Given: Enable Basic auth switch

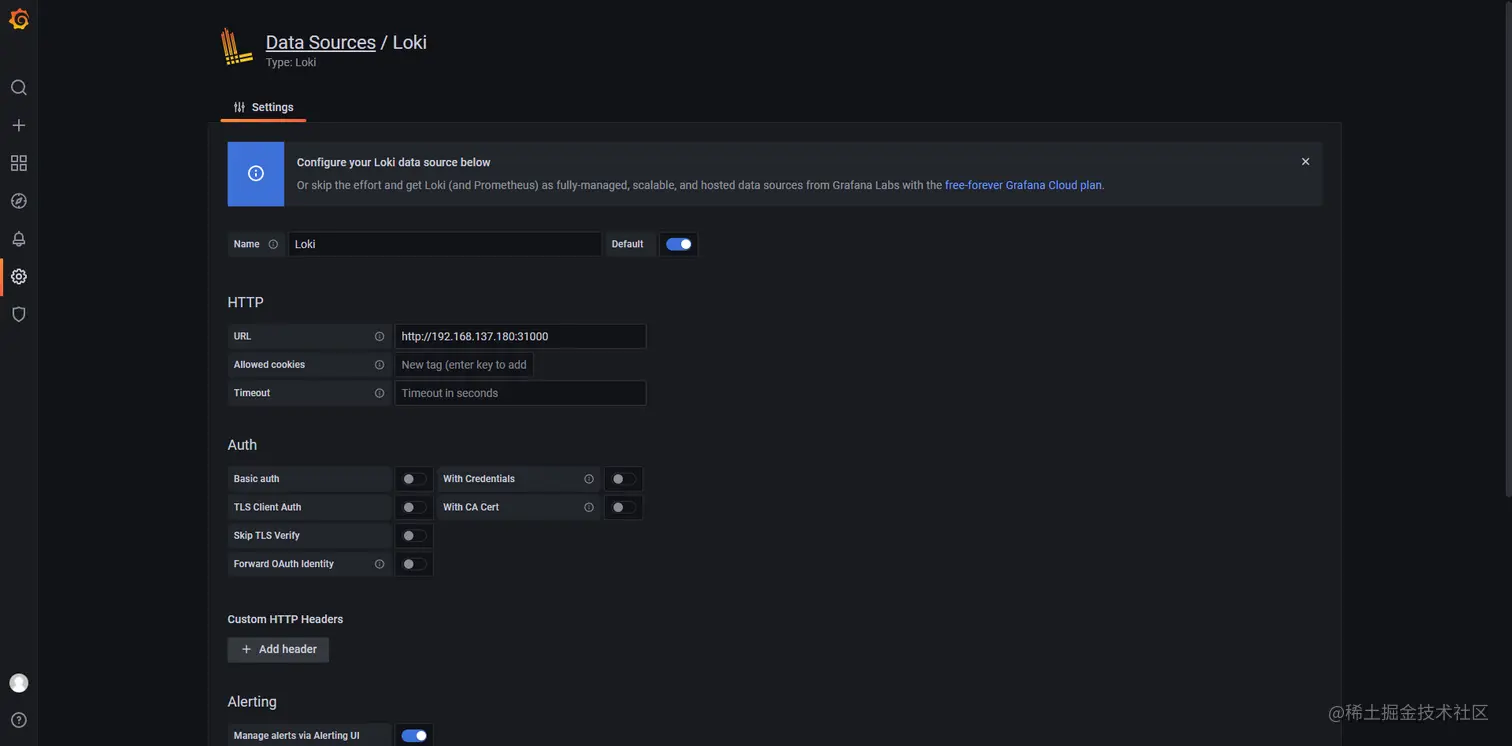Looking at the screenshot, I should tap(414, 479).
